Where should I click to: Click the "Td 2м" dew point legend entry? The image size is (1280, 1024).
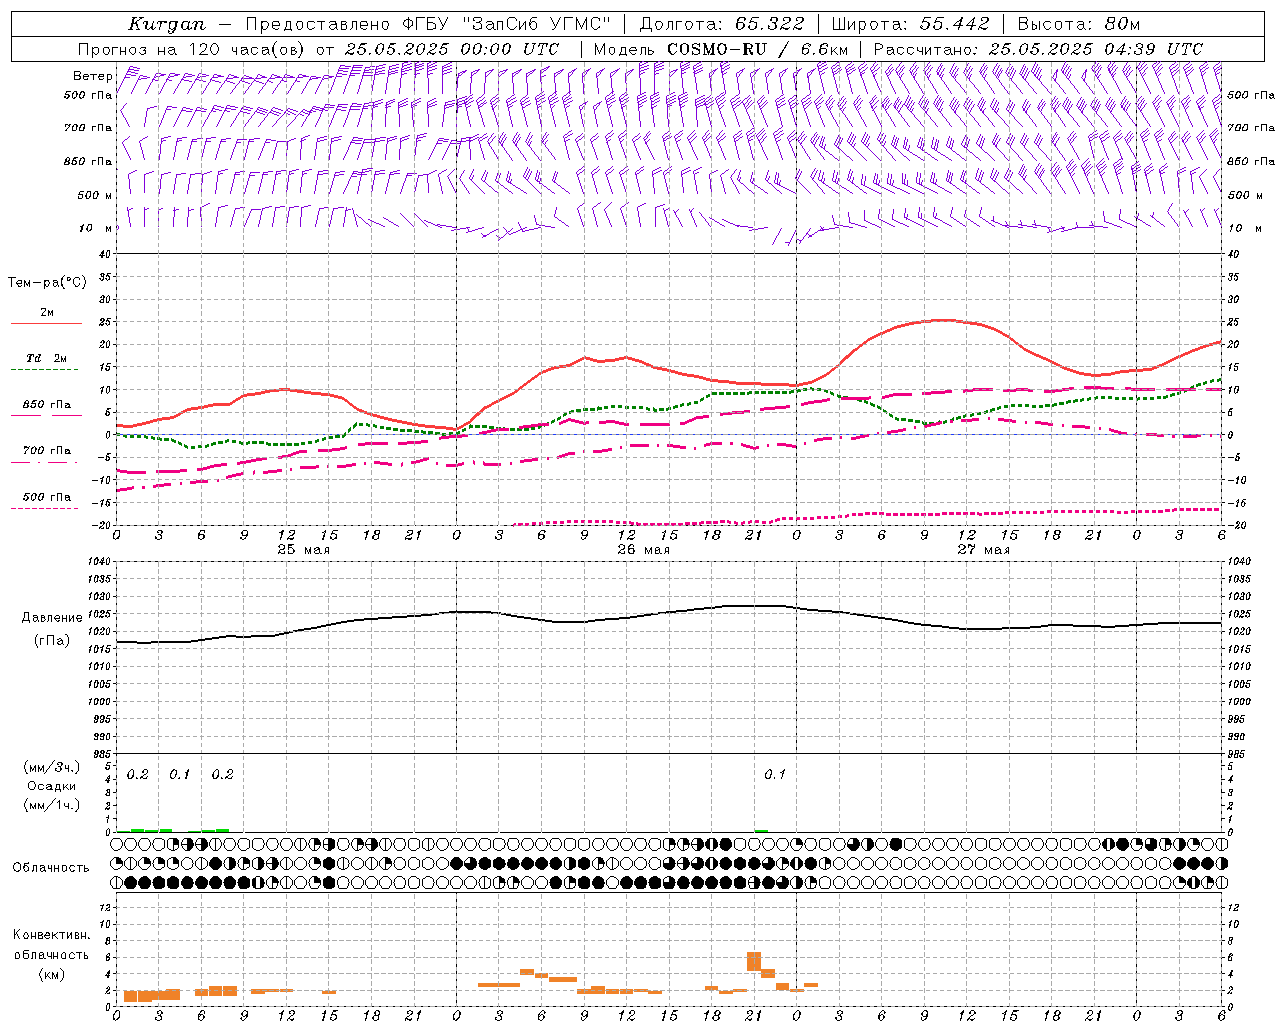tap(47, 358)
